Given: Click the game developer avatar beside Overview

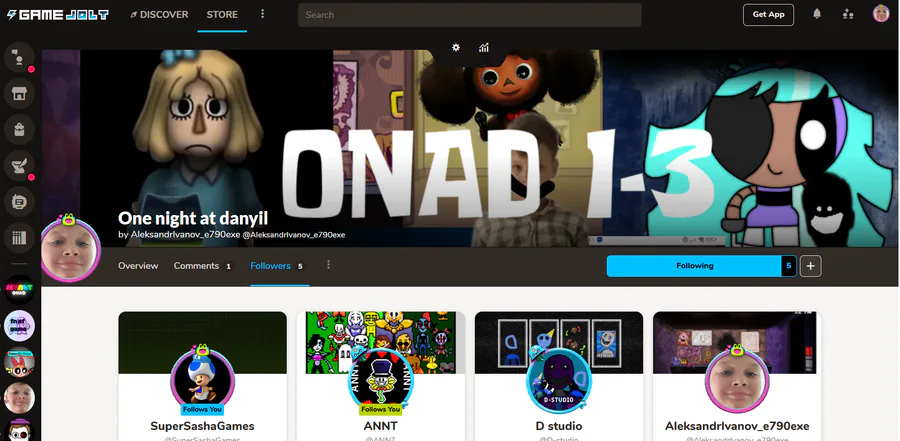Looking at the screenshot, I should click(70, 251).
